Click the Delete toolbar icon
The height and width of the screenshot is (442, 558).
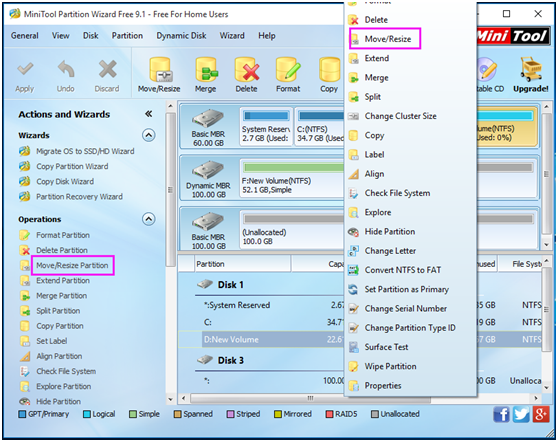(247, 69)
